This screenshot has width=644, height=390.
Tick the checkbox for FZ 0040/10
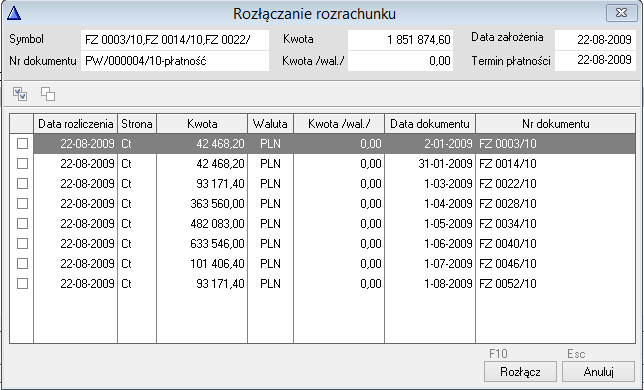(22, 243)
